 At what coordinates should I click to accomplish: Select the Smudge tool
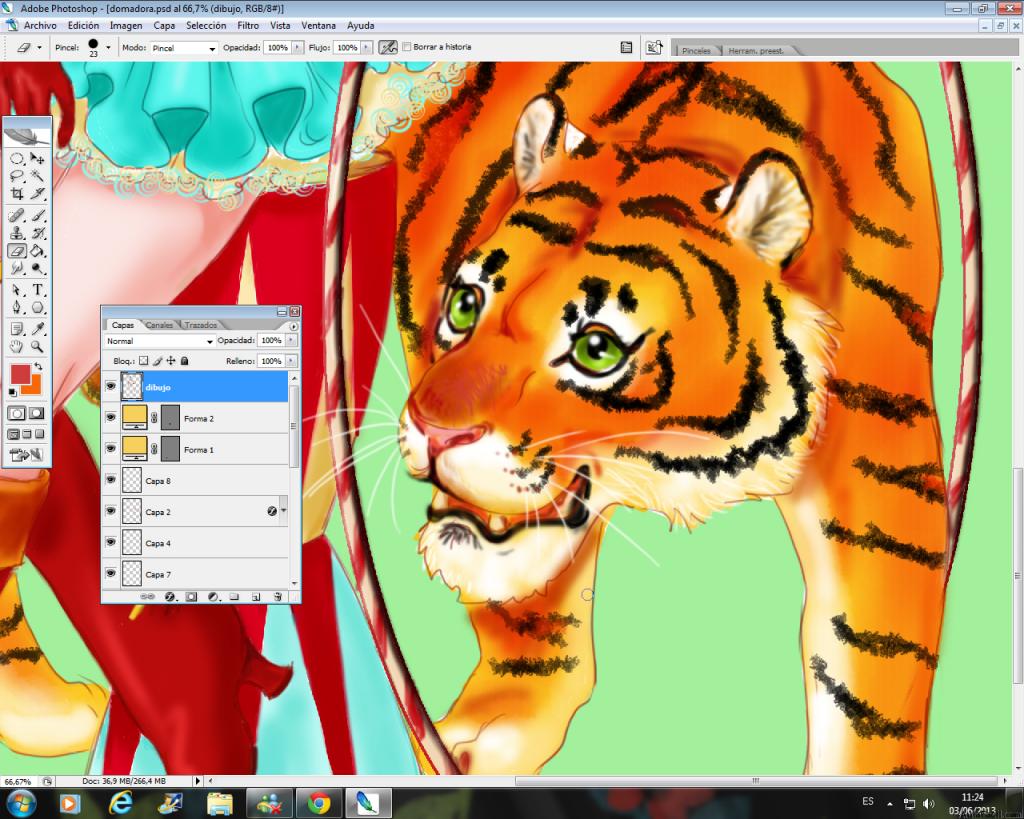(17, 268)
